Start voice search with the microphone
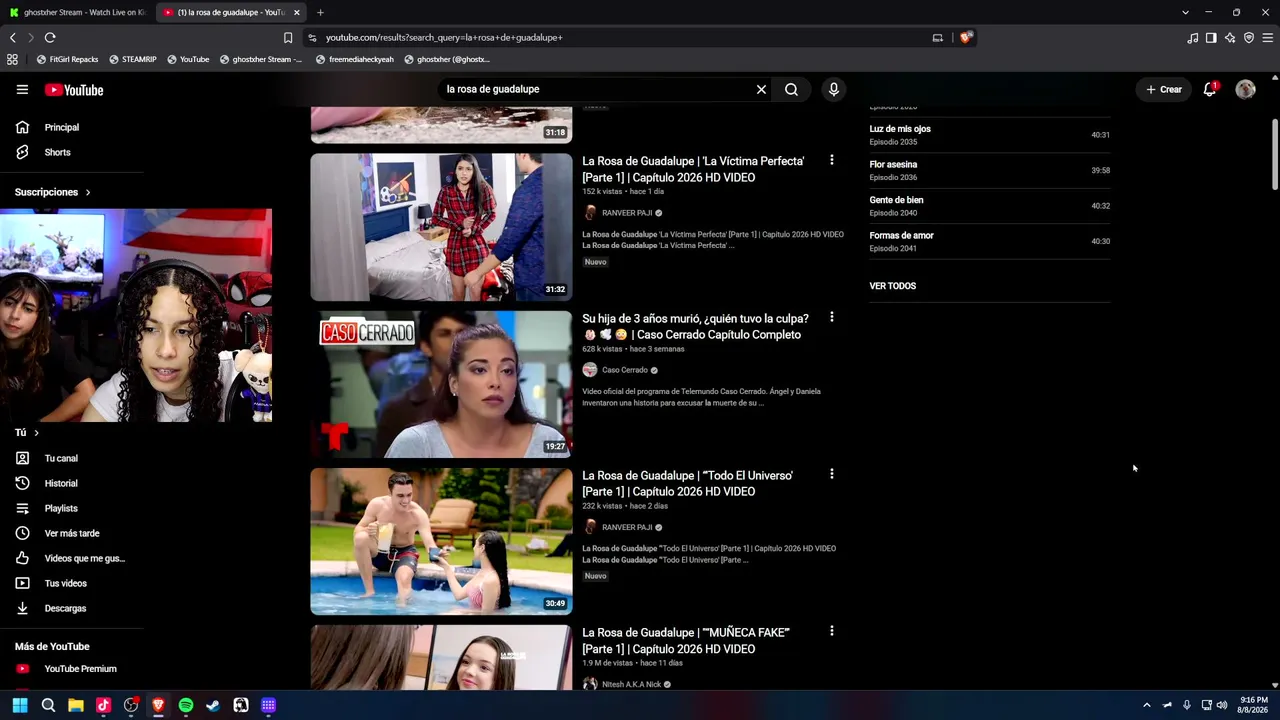Screen dimensions: 1280x720 833,89
